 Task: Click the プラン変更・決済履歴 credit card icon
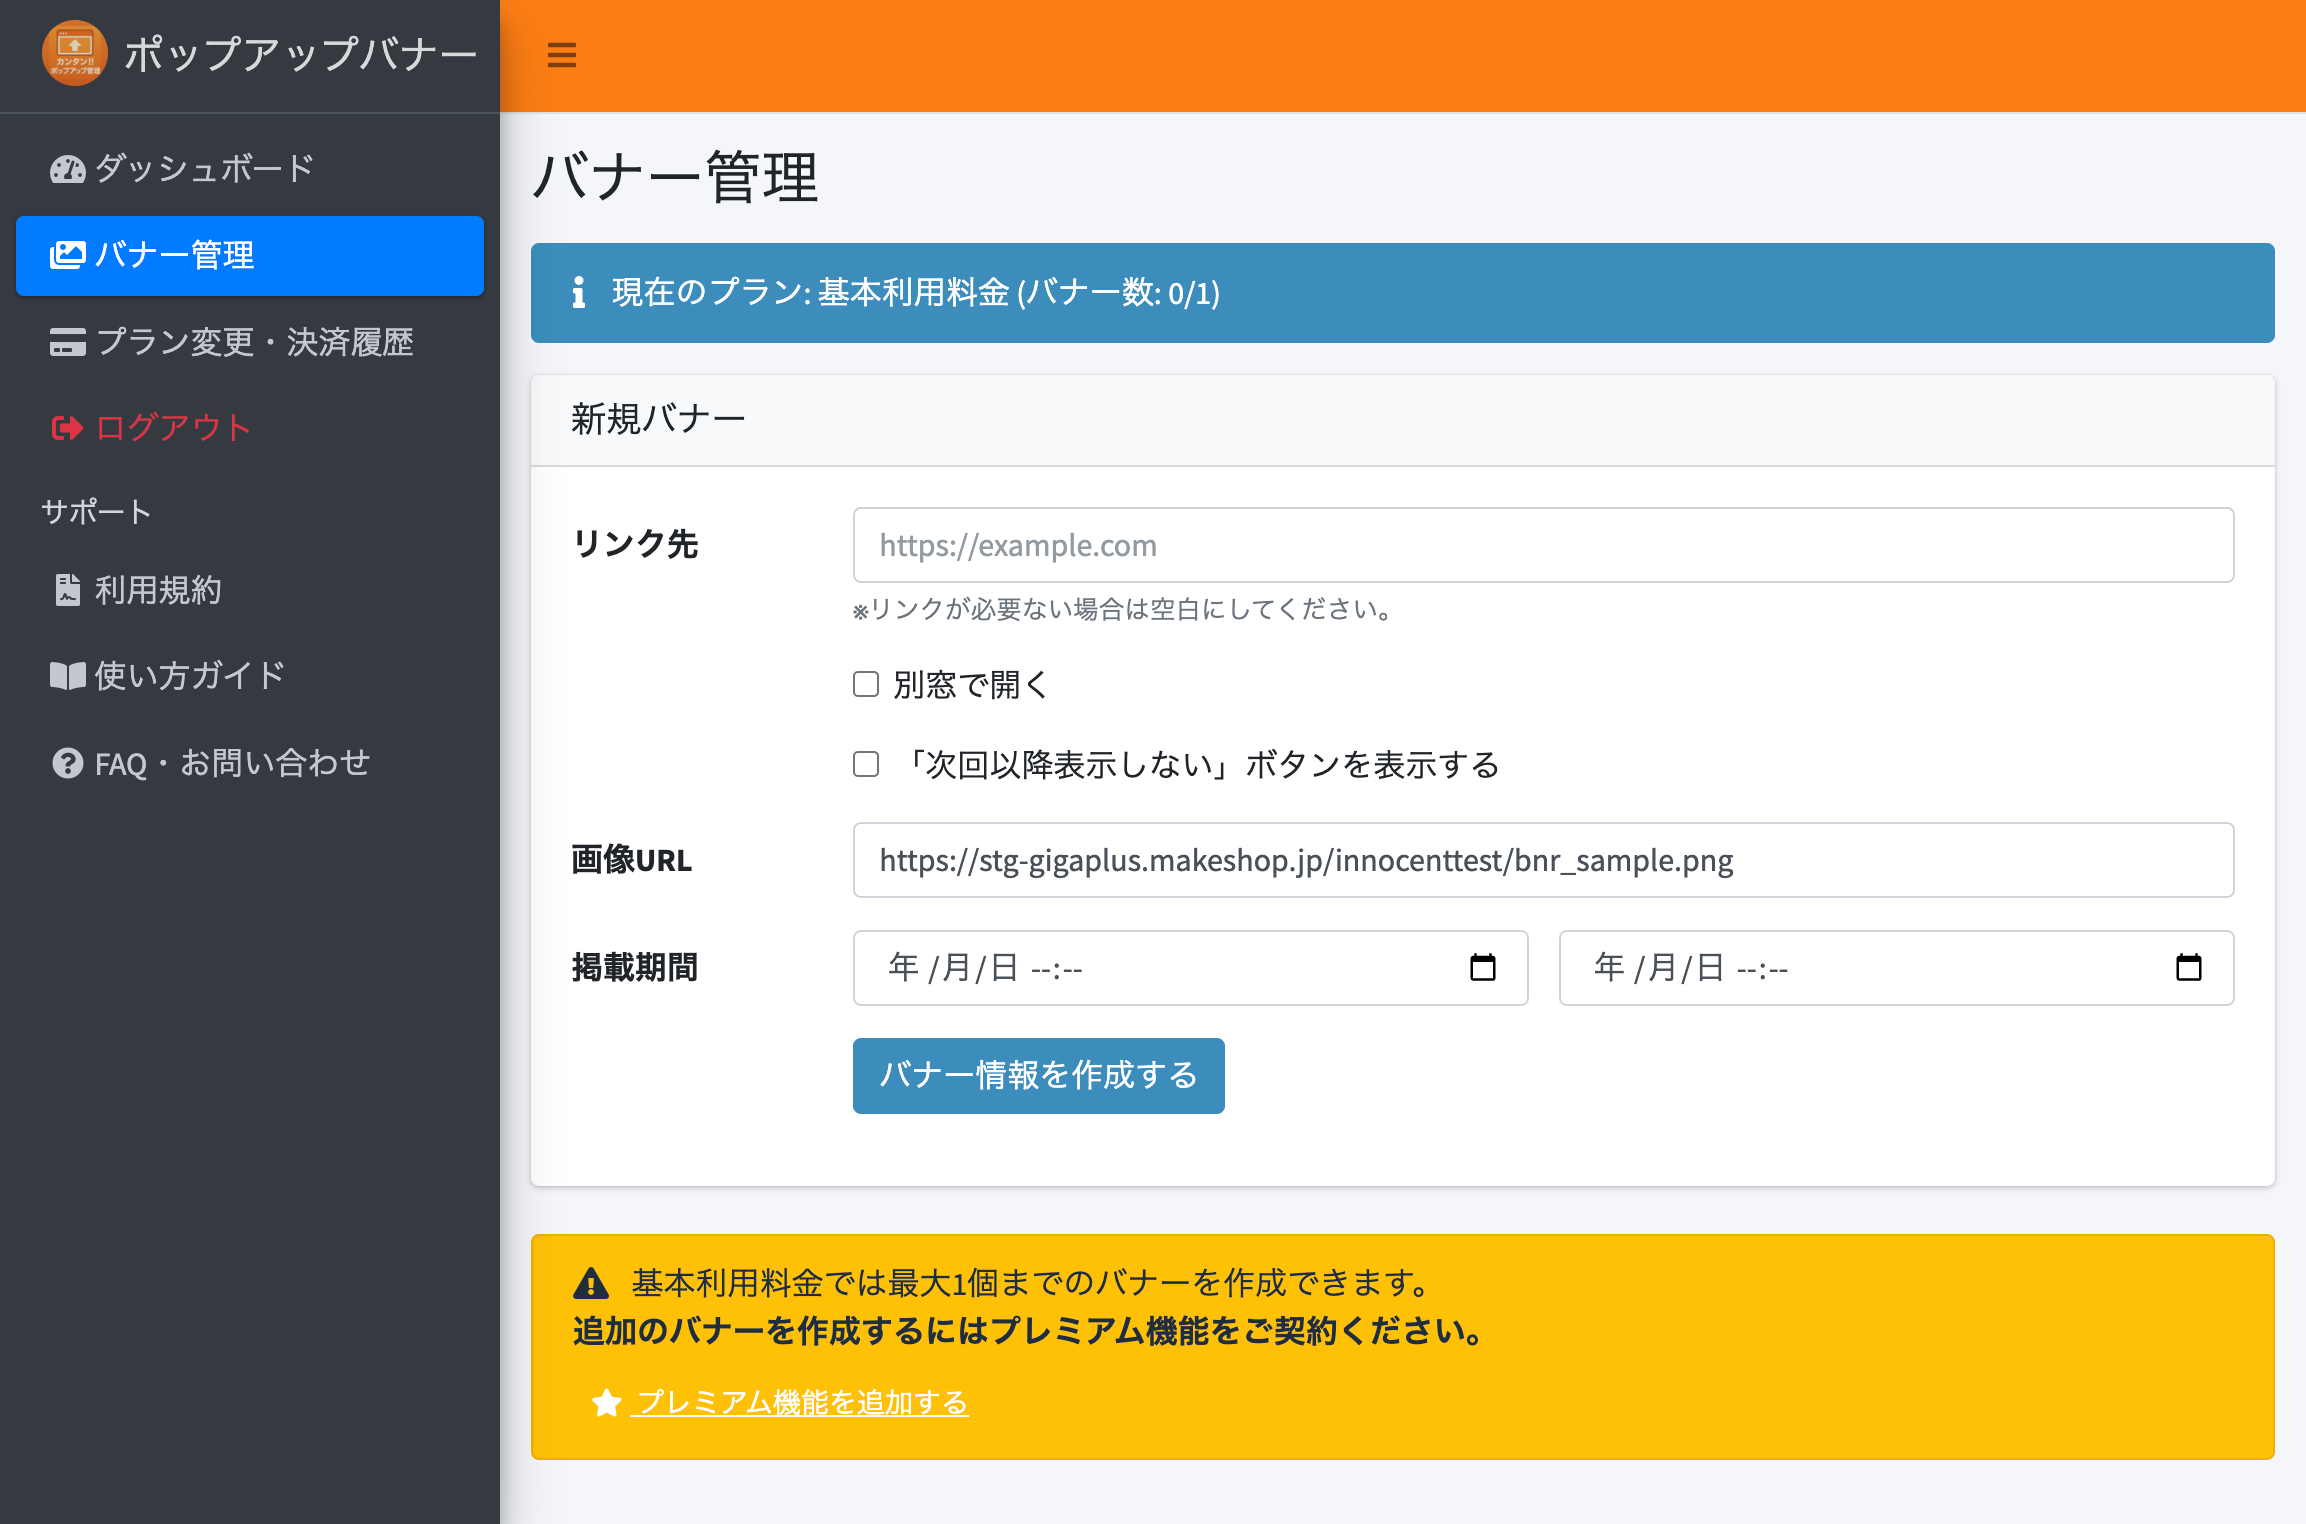click(67, 342)
